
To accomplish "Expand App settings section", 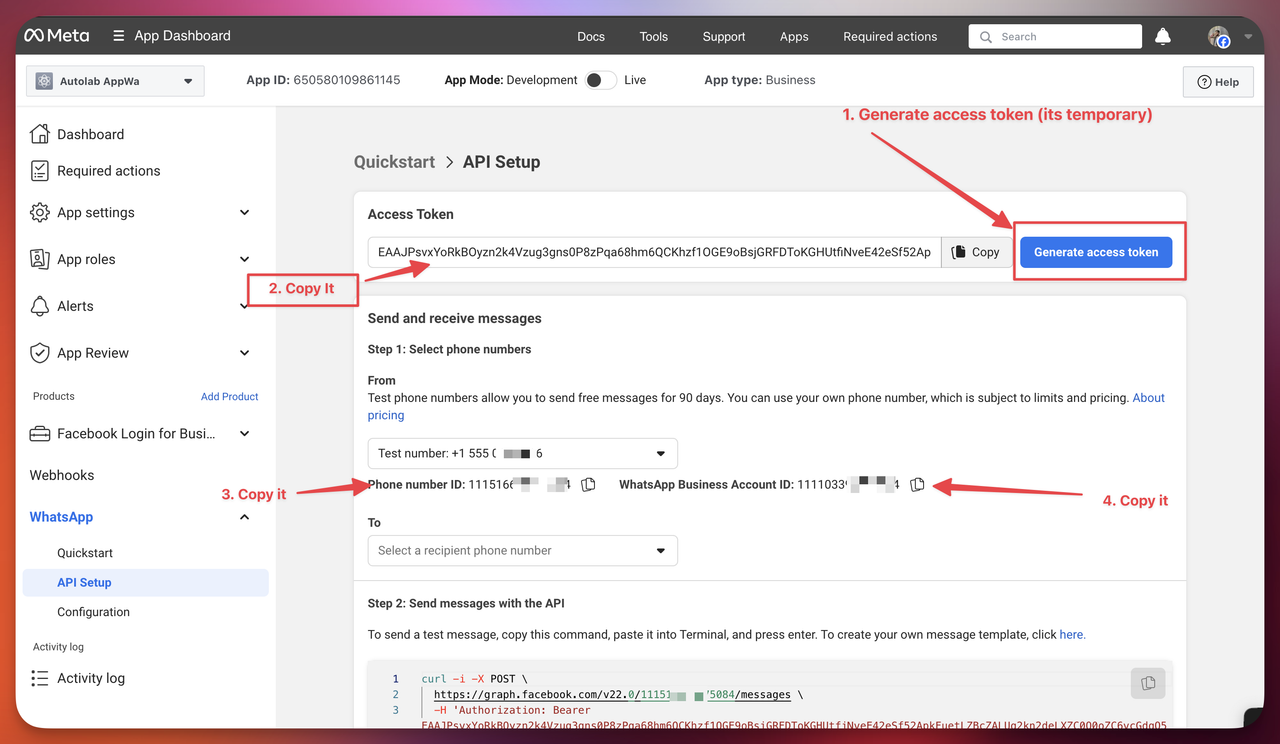I will tap(245, 212).
